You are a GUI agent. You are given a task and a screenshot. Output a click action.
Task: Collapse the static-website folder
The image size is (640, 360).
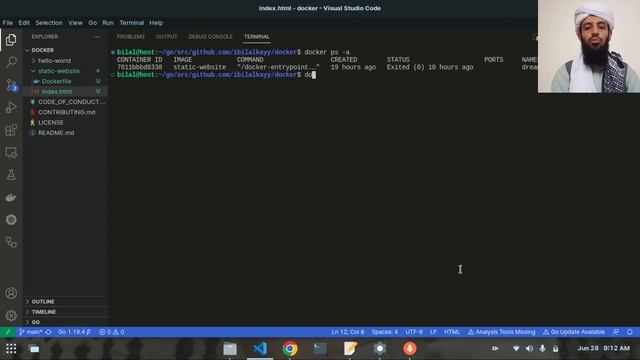pos(65,71)
